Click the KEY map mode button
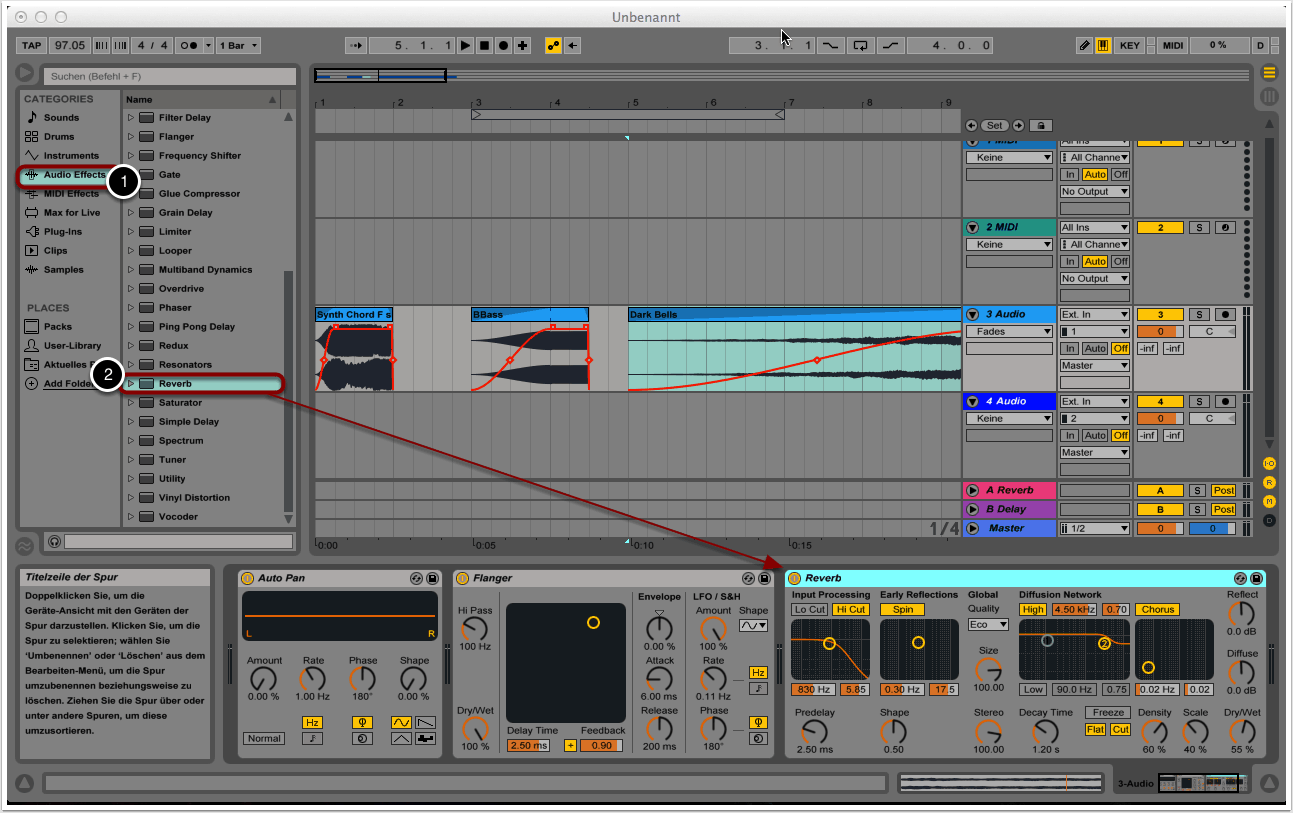The width and height of the screenshot is (1293, 813). pos(1129,46)
